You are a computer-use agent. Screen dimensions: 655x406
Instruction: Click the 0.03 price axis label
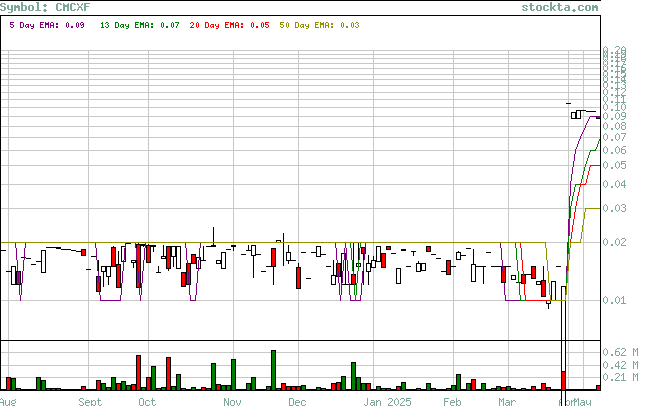coord(614,208)
